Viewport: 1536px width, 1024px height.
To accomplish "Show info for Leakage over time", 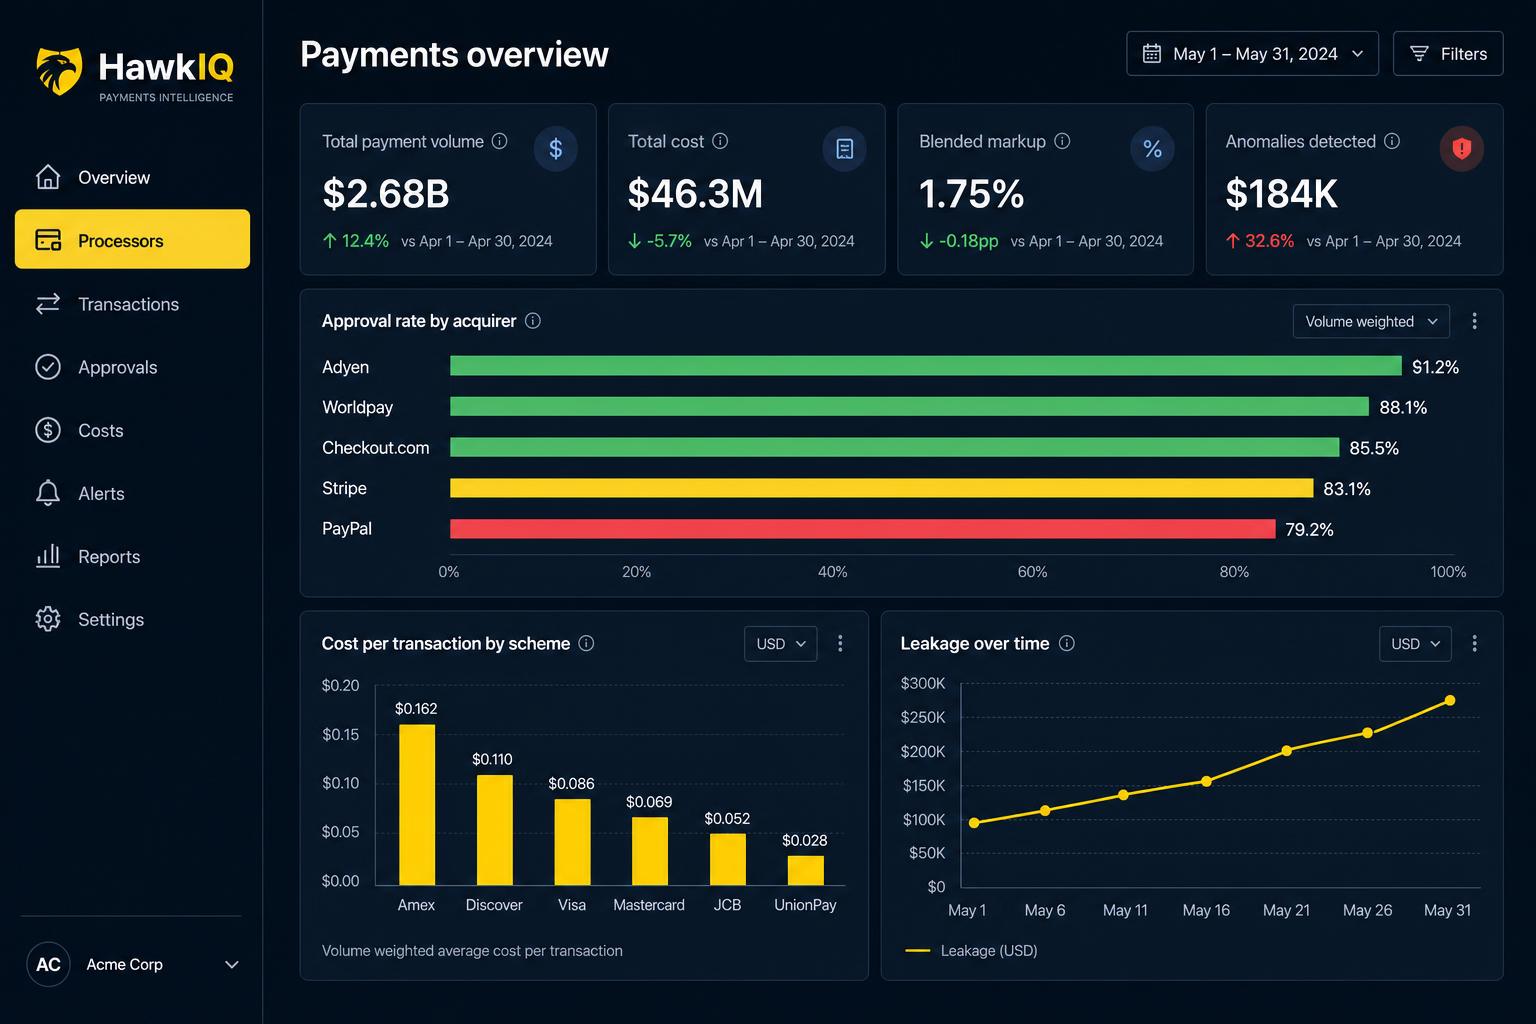I will coord(1067,643).
